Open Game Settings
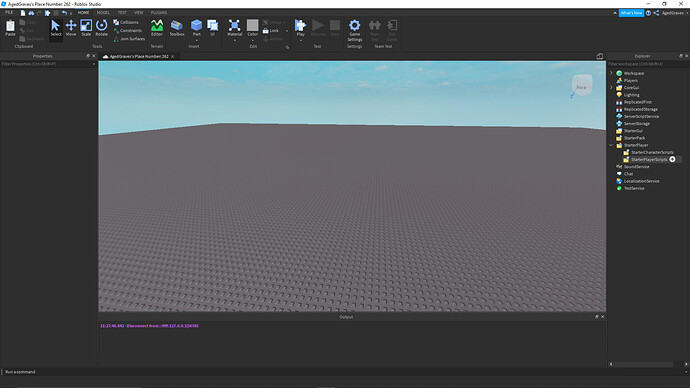 pyautogui.click(x=355, y=30)
